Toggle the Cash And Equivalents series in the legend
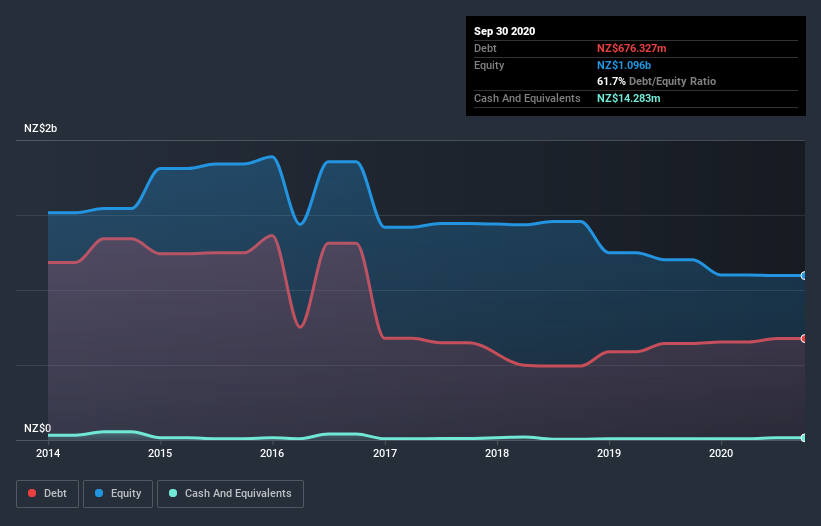This screenshot has height=526, width=821. (x=230, y=494)
